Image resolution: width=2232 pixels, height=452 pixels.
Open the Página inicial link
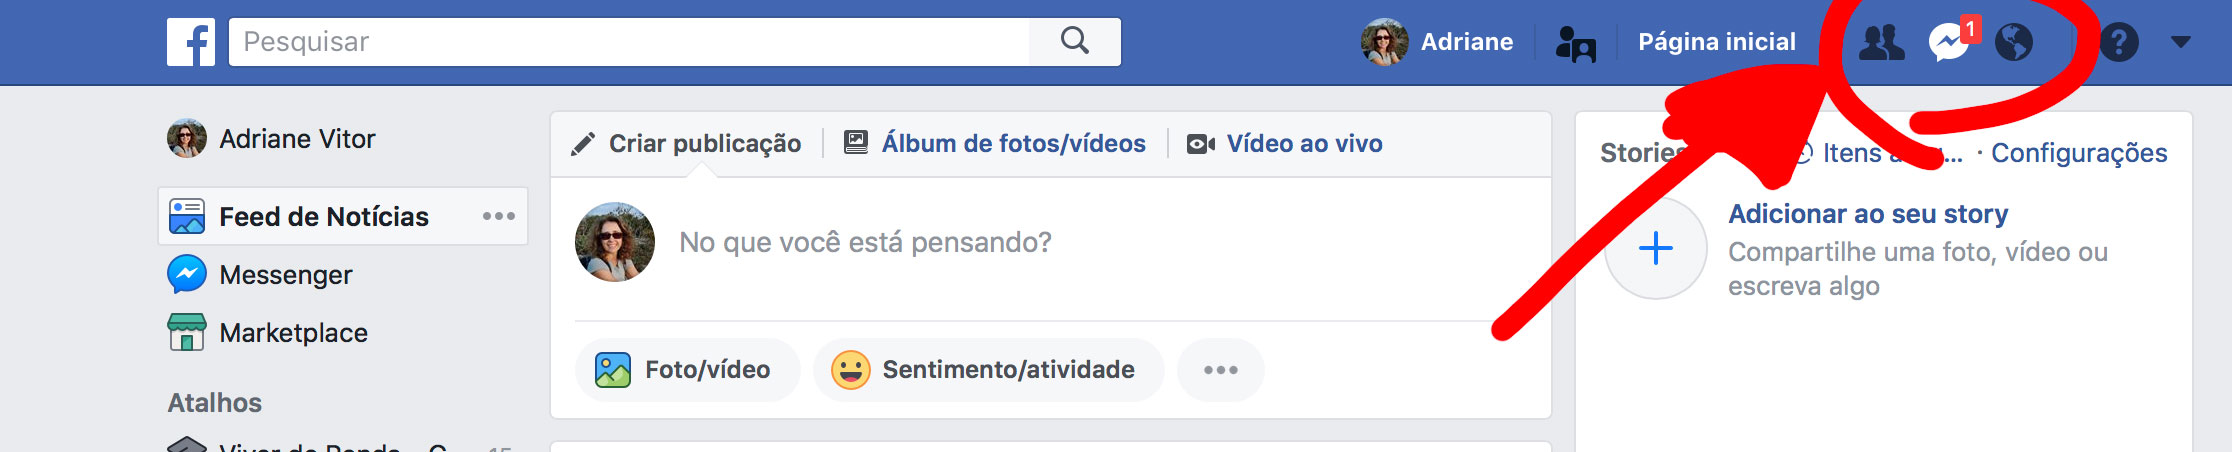pyautogui.click(x=1717, y=42)
